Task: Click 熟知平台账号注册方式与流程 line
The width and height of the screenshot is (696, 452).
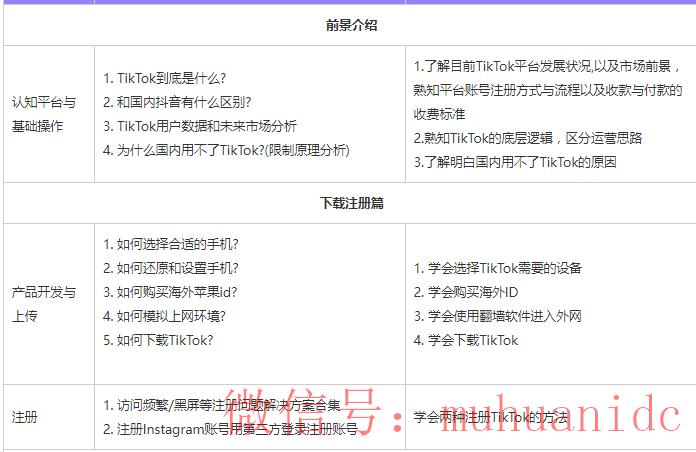Action: pyautogui.click(x=548, y=91)
